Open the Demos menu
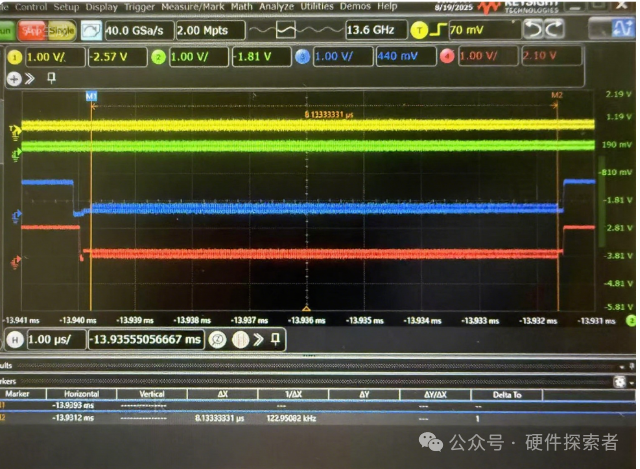Screen dimensions: 640x469 coord(355,6)
